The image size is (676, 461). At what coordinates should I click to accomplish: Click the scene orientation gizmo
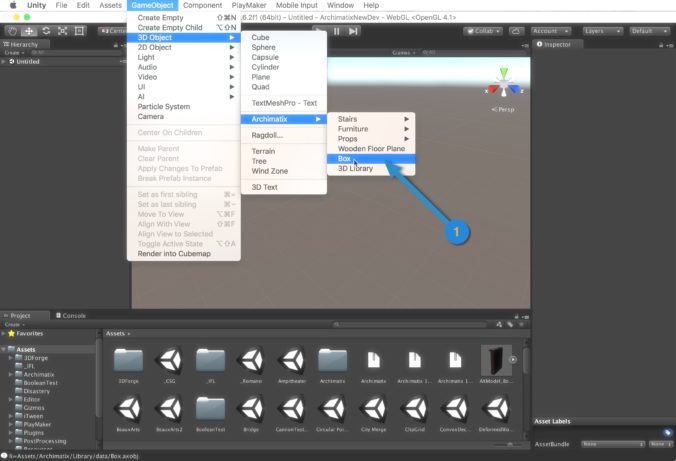coord(504,84)
